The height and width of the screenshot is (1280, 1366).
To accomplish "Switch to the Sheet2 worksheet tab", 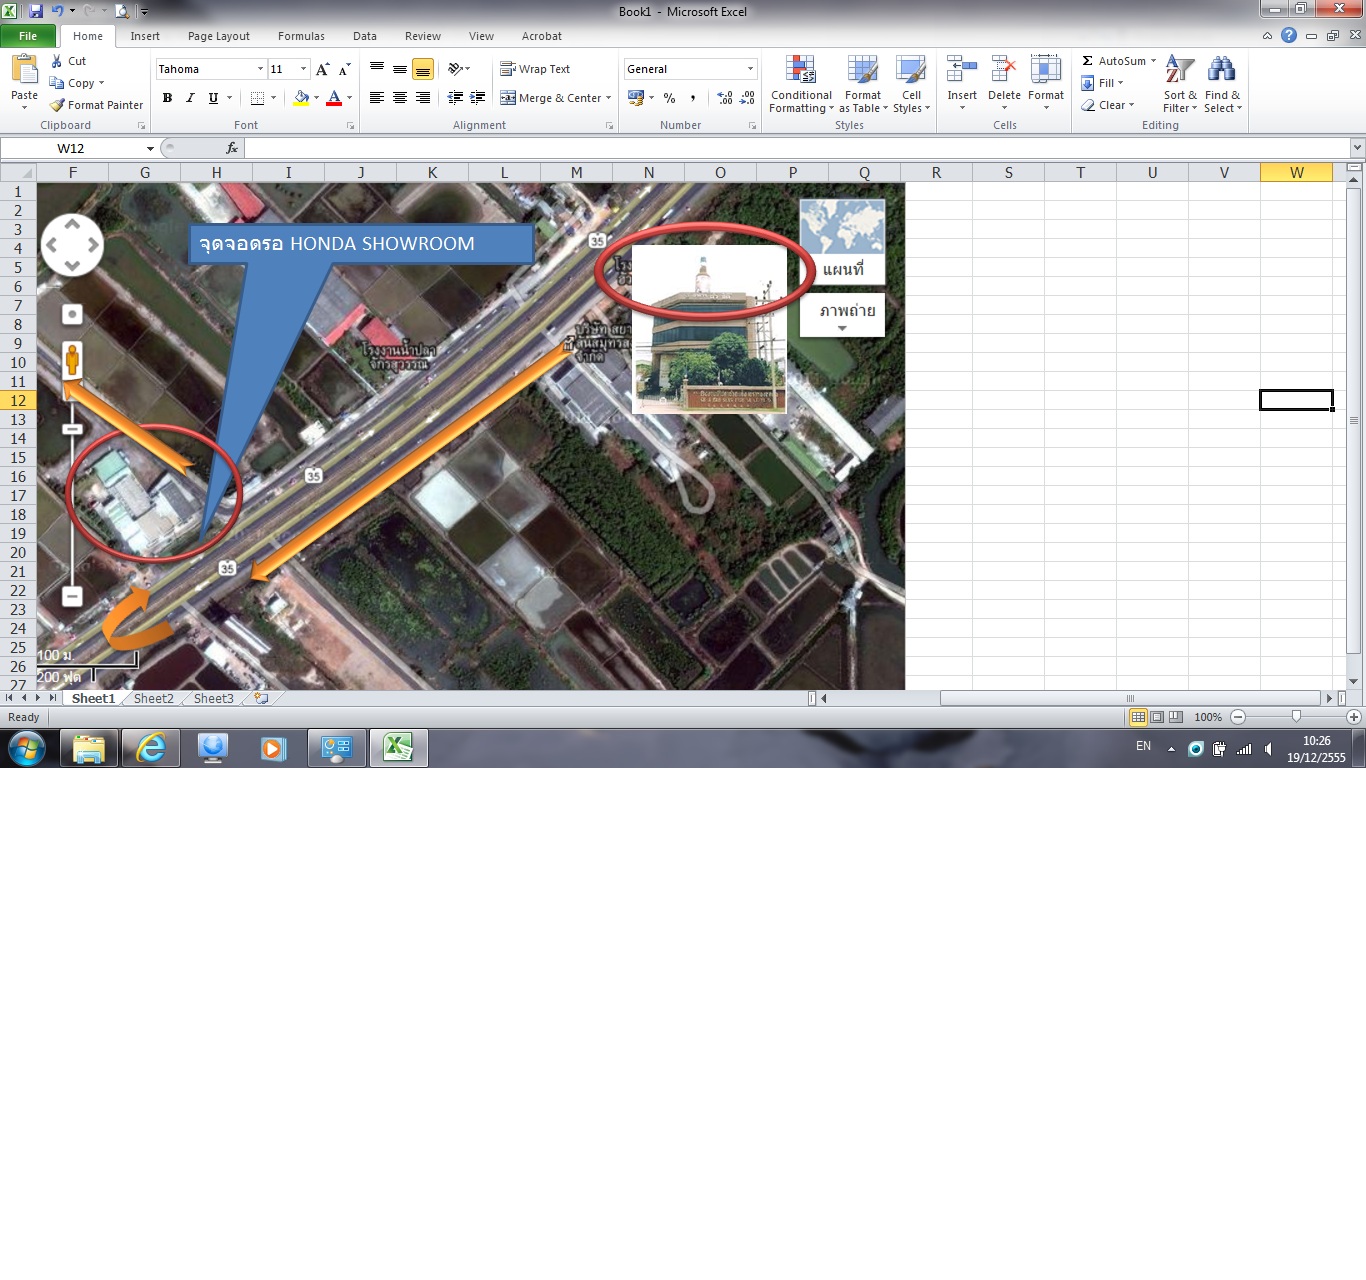I will (153, 699).
